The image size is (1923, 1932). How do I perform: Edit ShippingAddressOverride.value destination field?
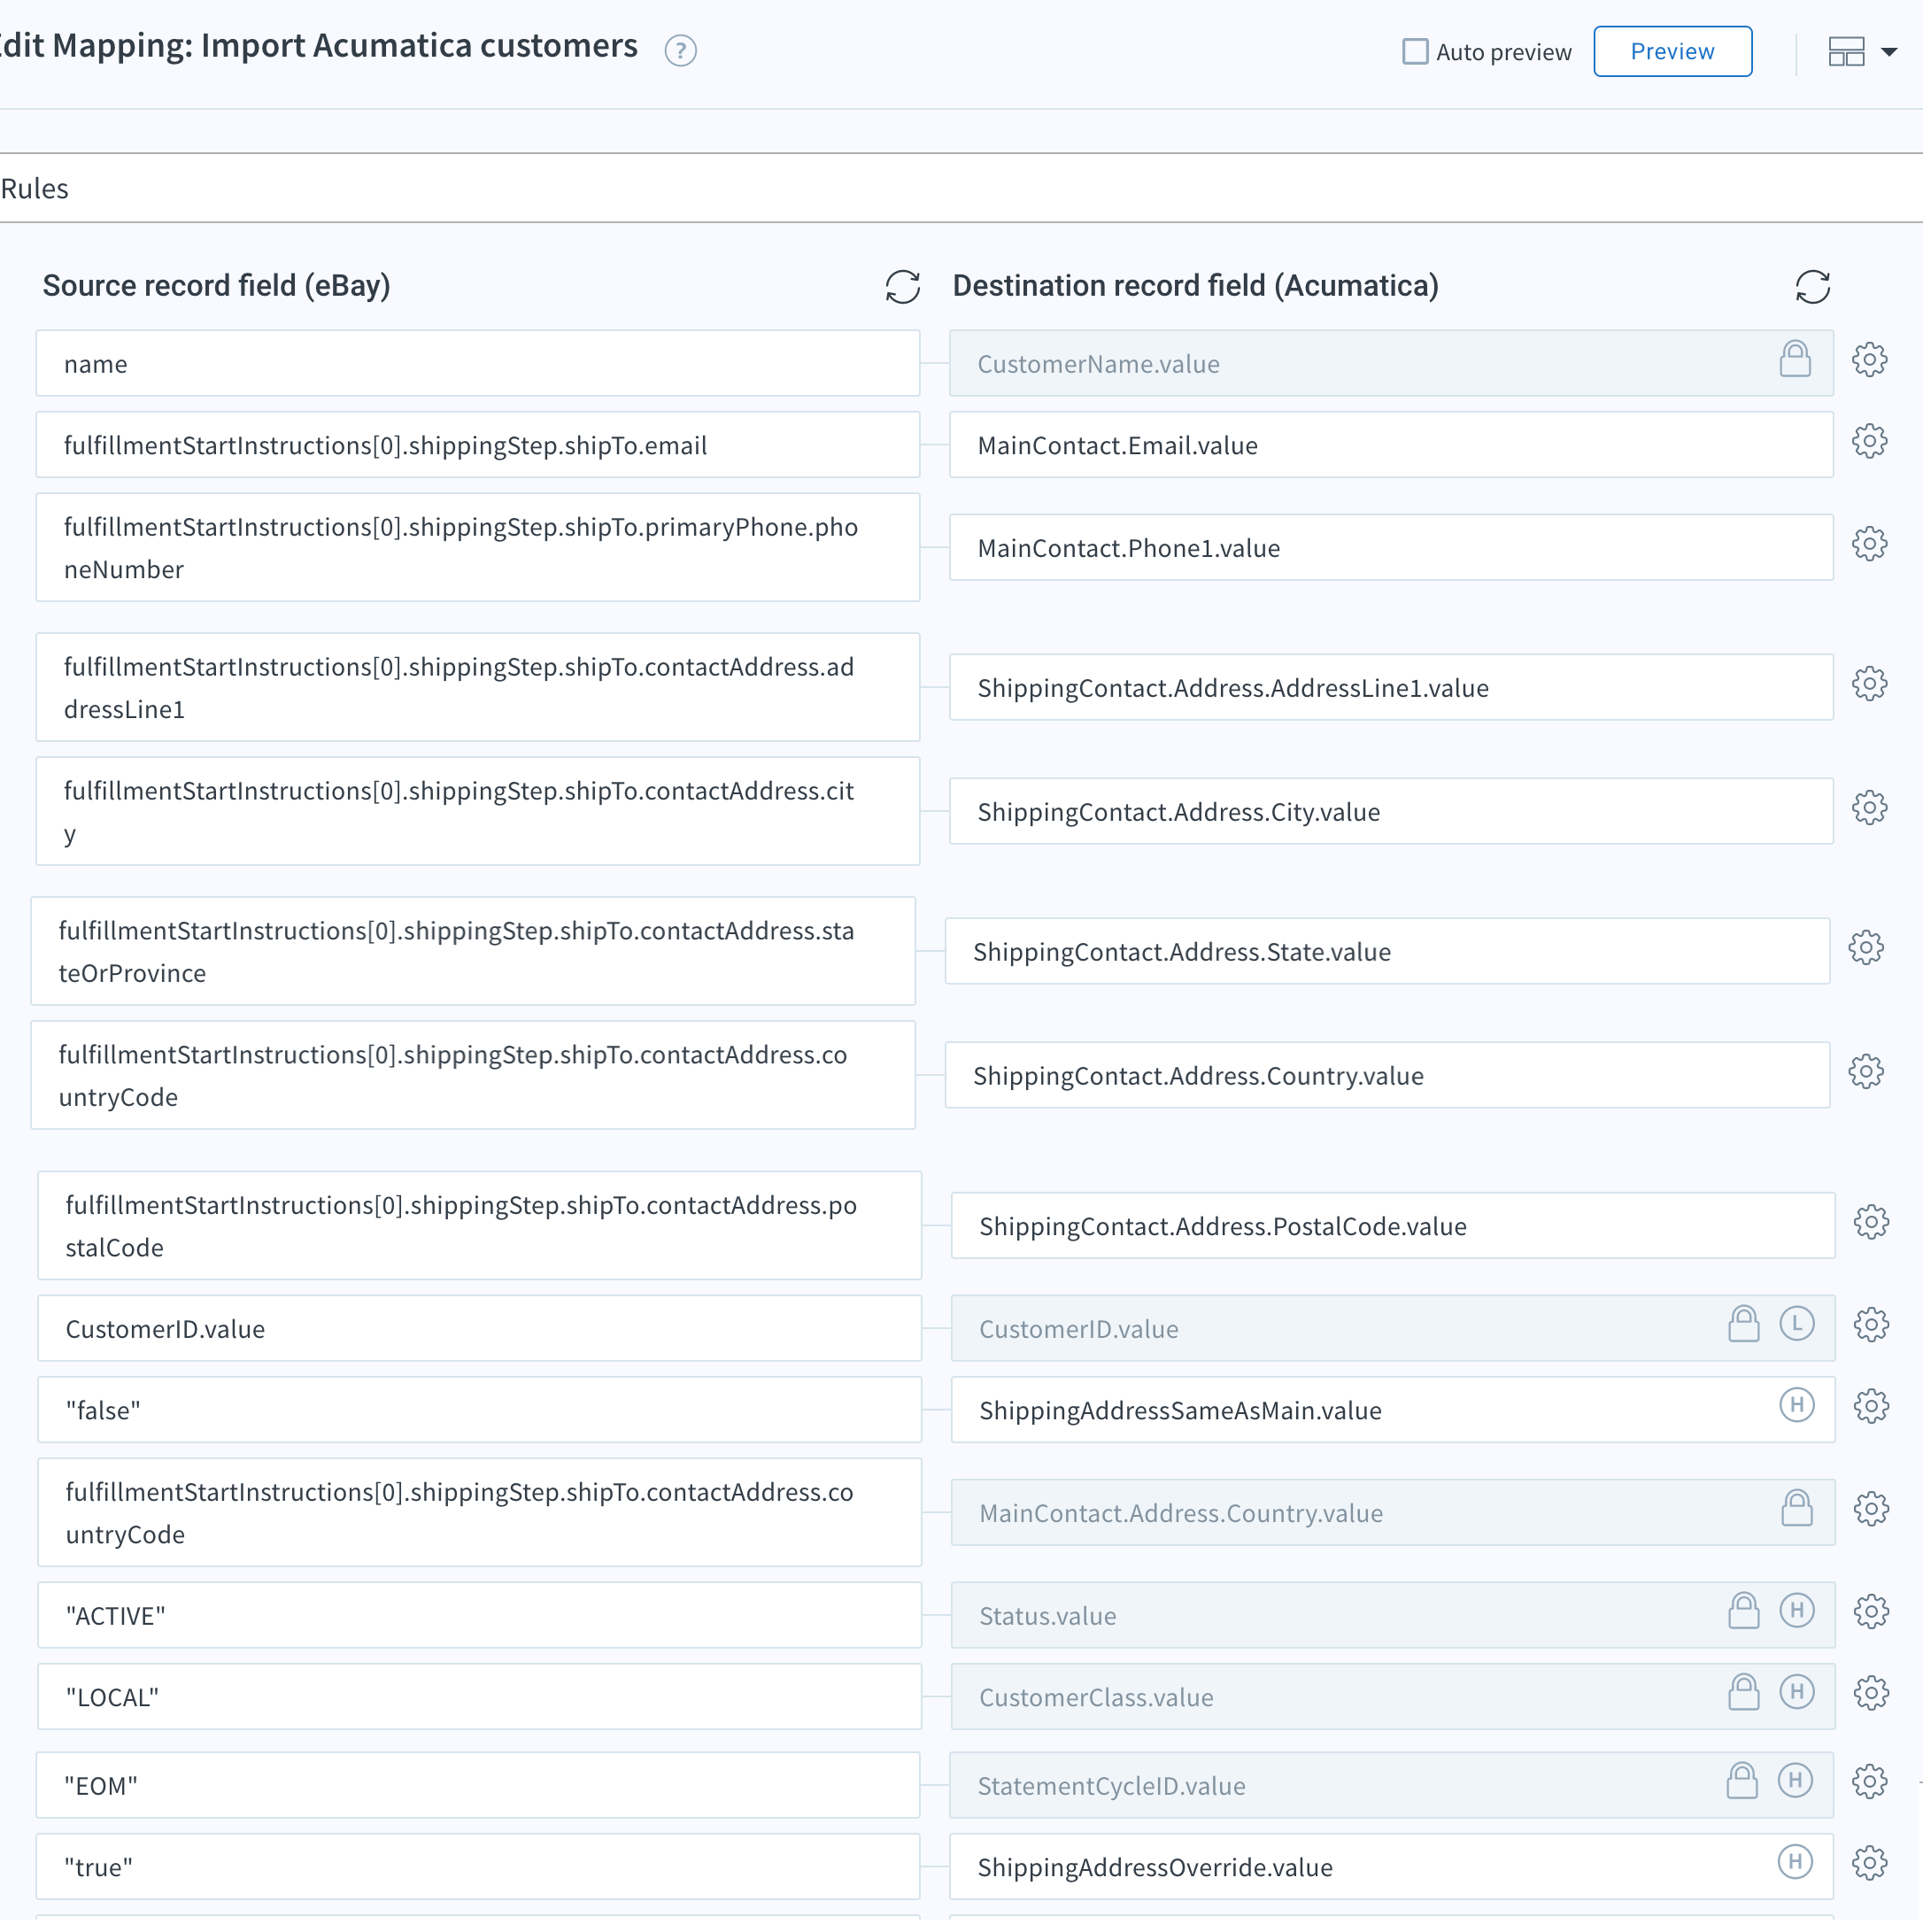tap(1391, 1868)
